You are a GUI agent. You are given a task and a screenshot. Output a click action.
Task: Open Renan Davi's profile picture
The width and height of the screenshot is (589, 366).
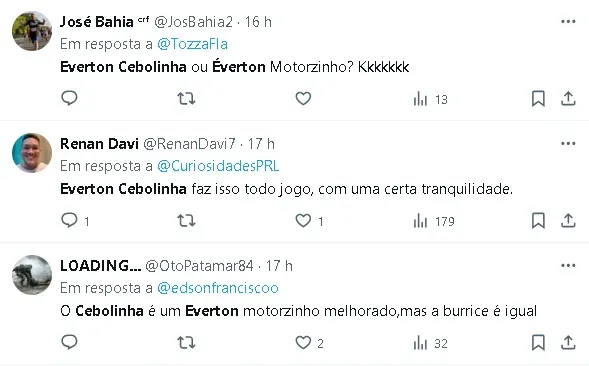point(32,153)
